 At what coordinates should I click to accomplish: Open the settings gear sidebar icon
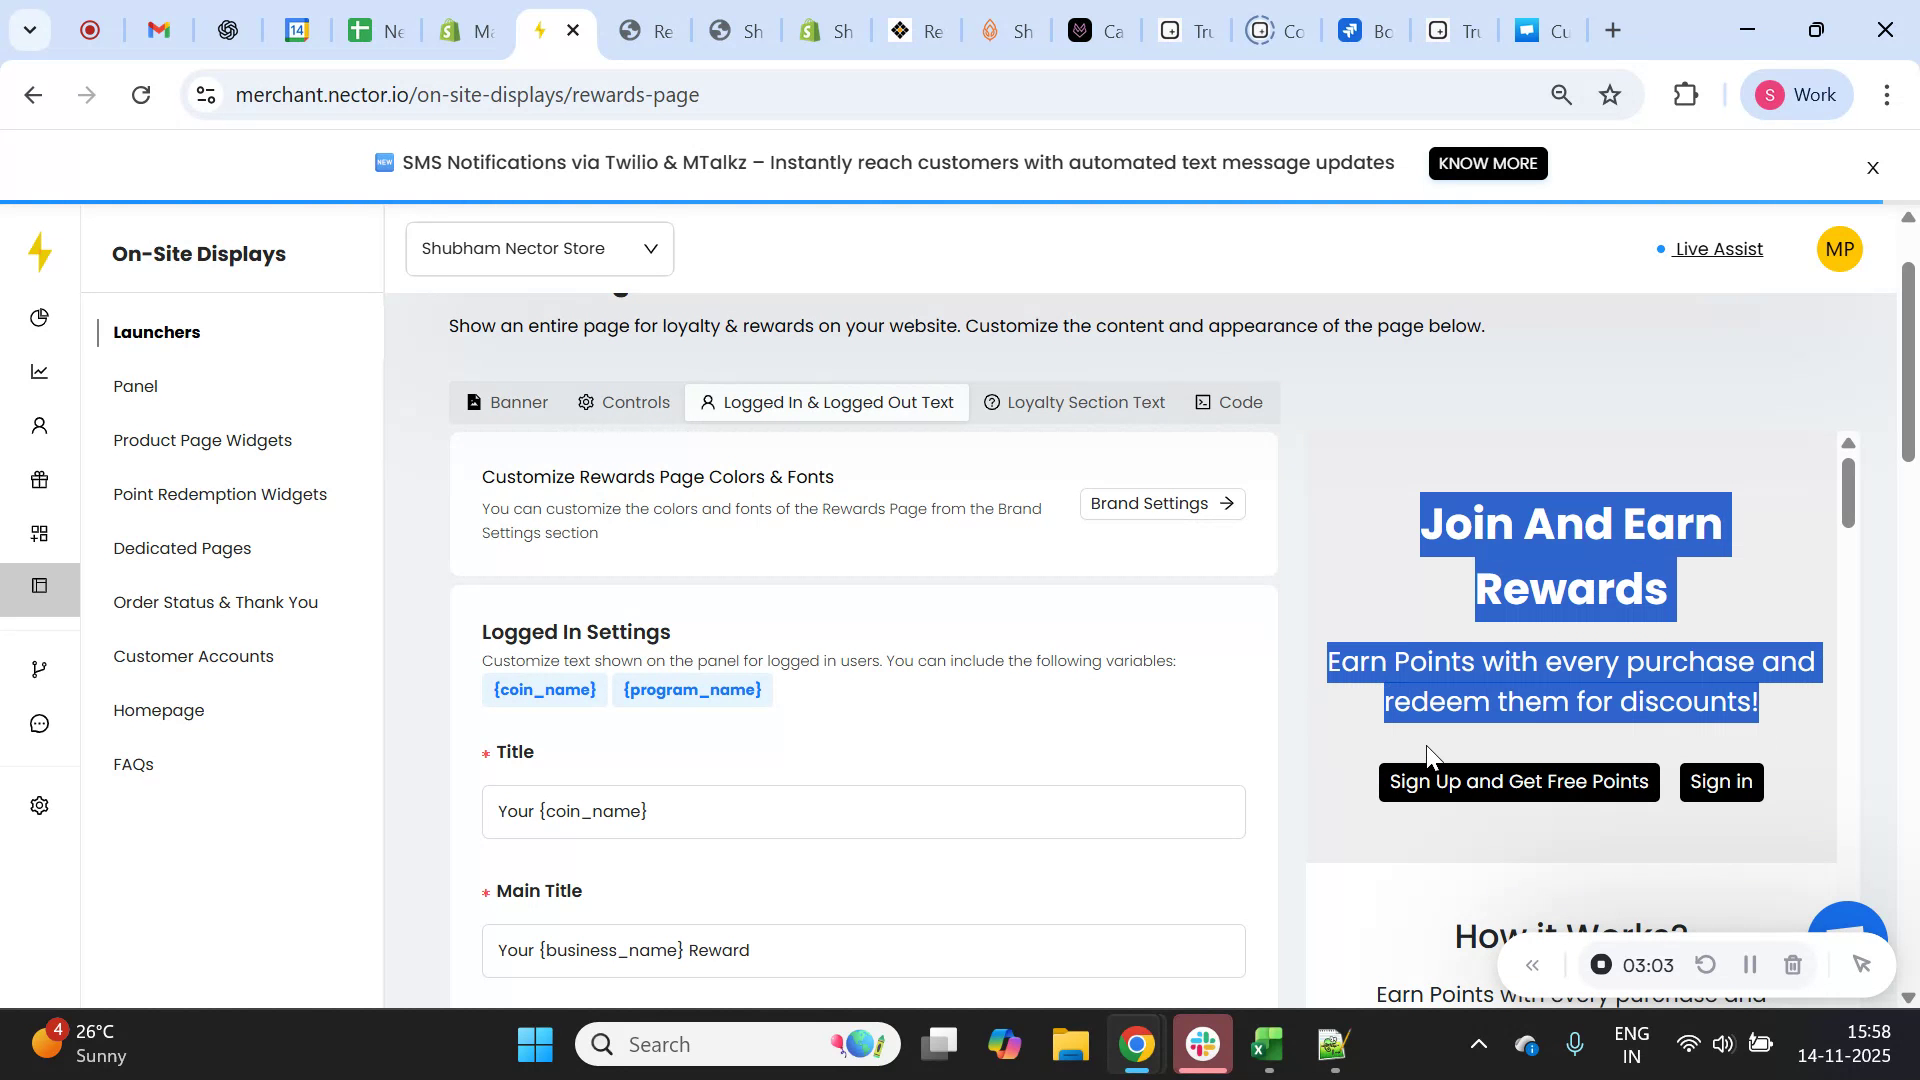[x=40, y=805]
